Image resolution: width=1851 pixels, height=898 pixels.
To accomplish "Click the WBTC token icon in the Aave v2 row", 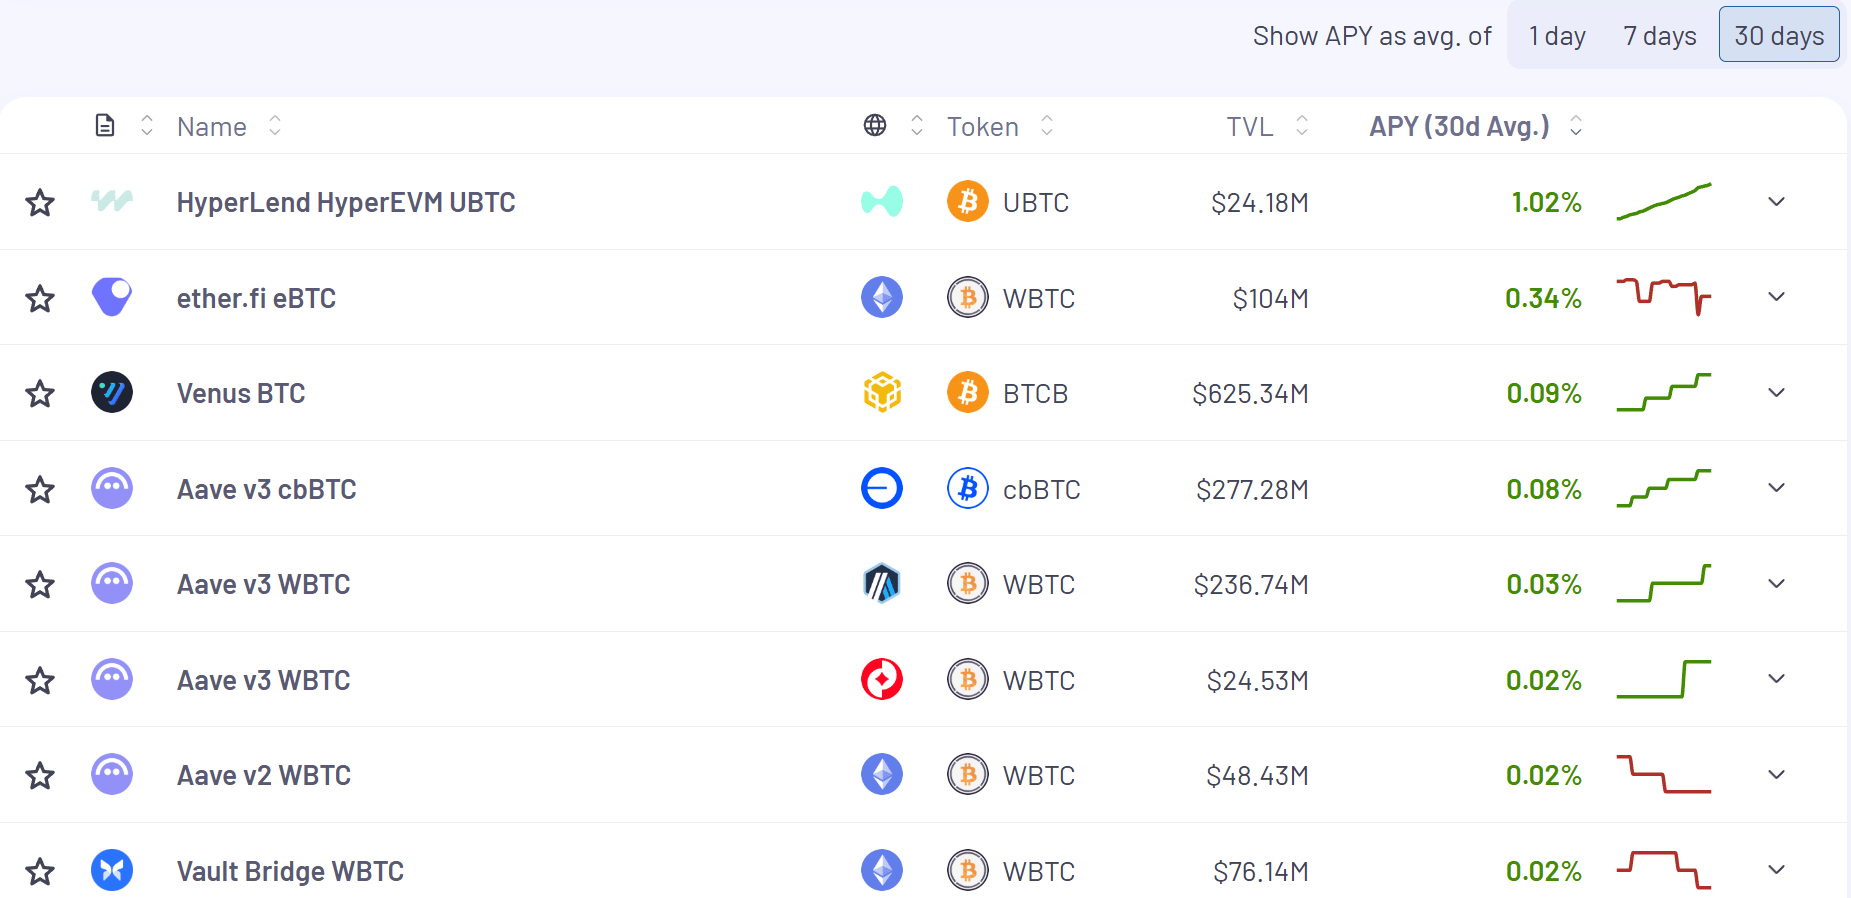I will click(968, 774).
